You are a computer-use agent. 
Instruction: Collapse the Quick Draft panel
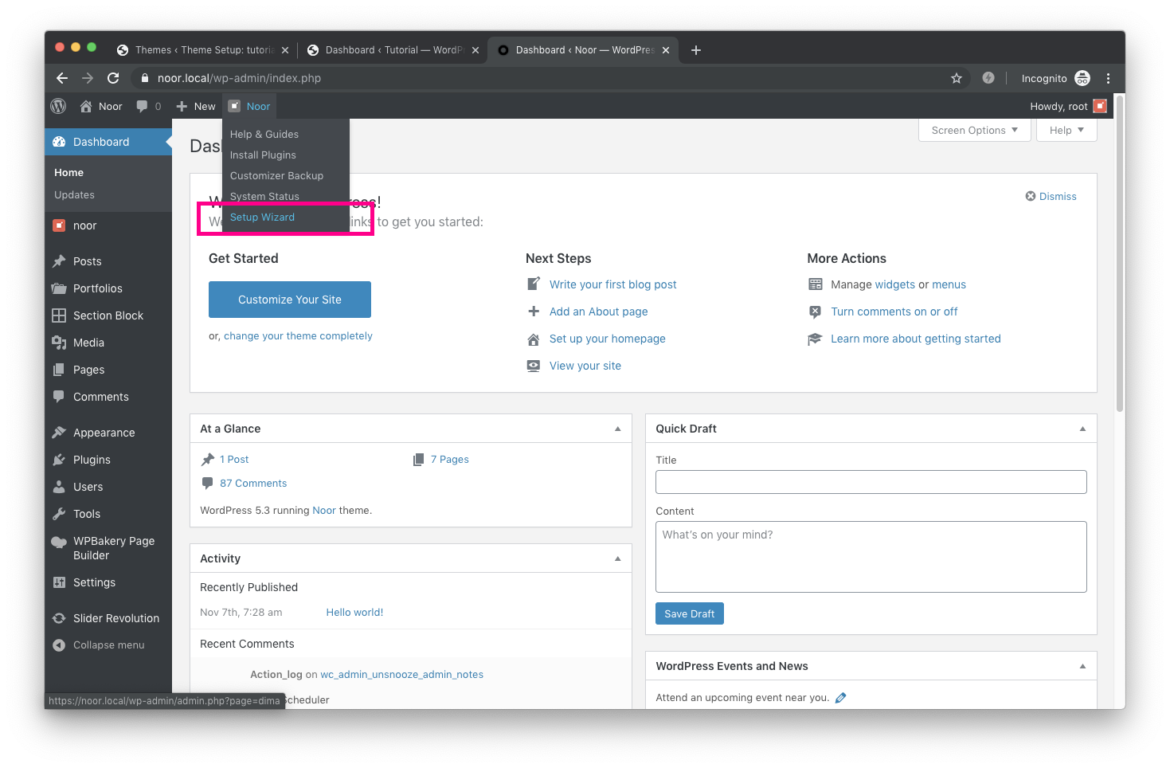1081,428
